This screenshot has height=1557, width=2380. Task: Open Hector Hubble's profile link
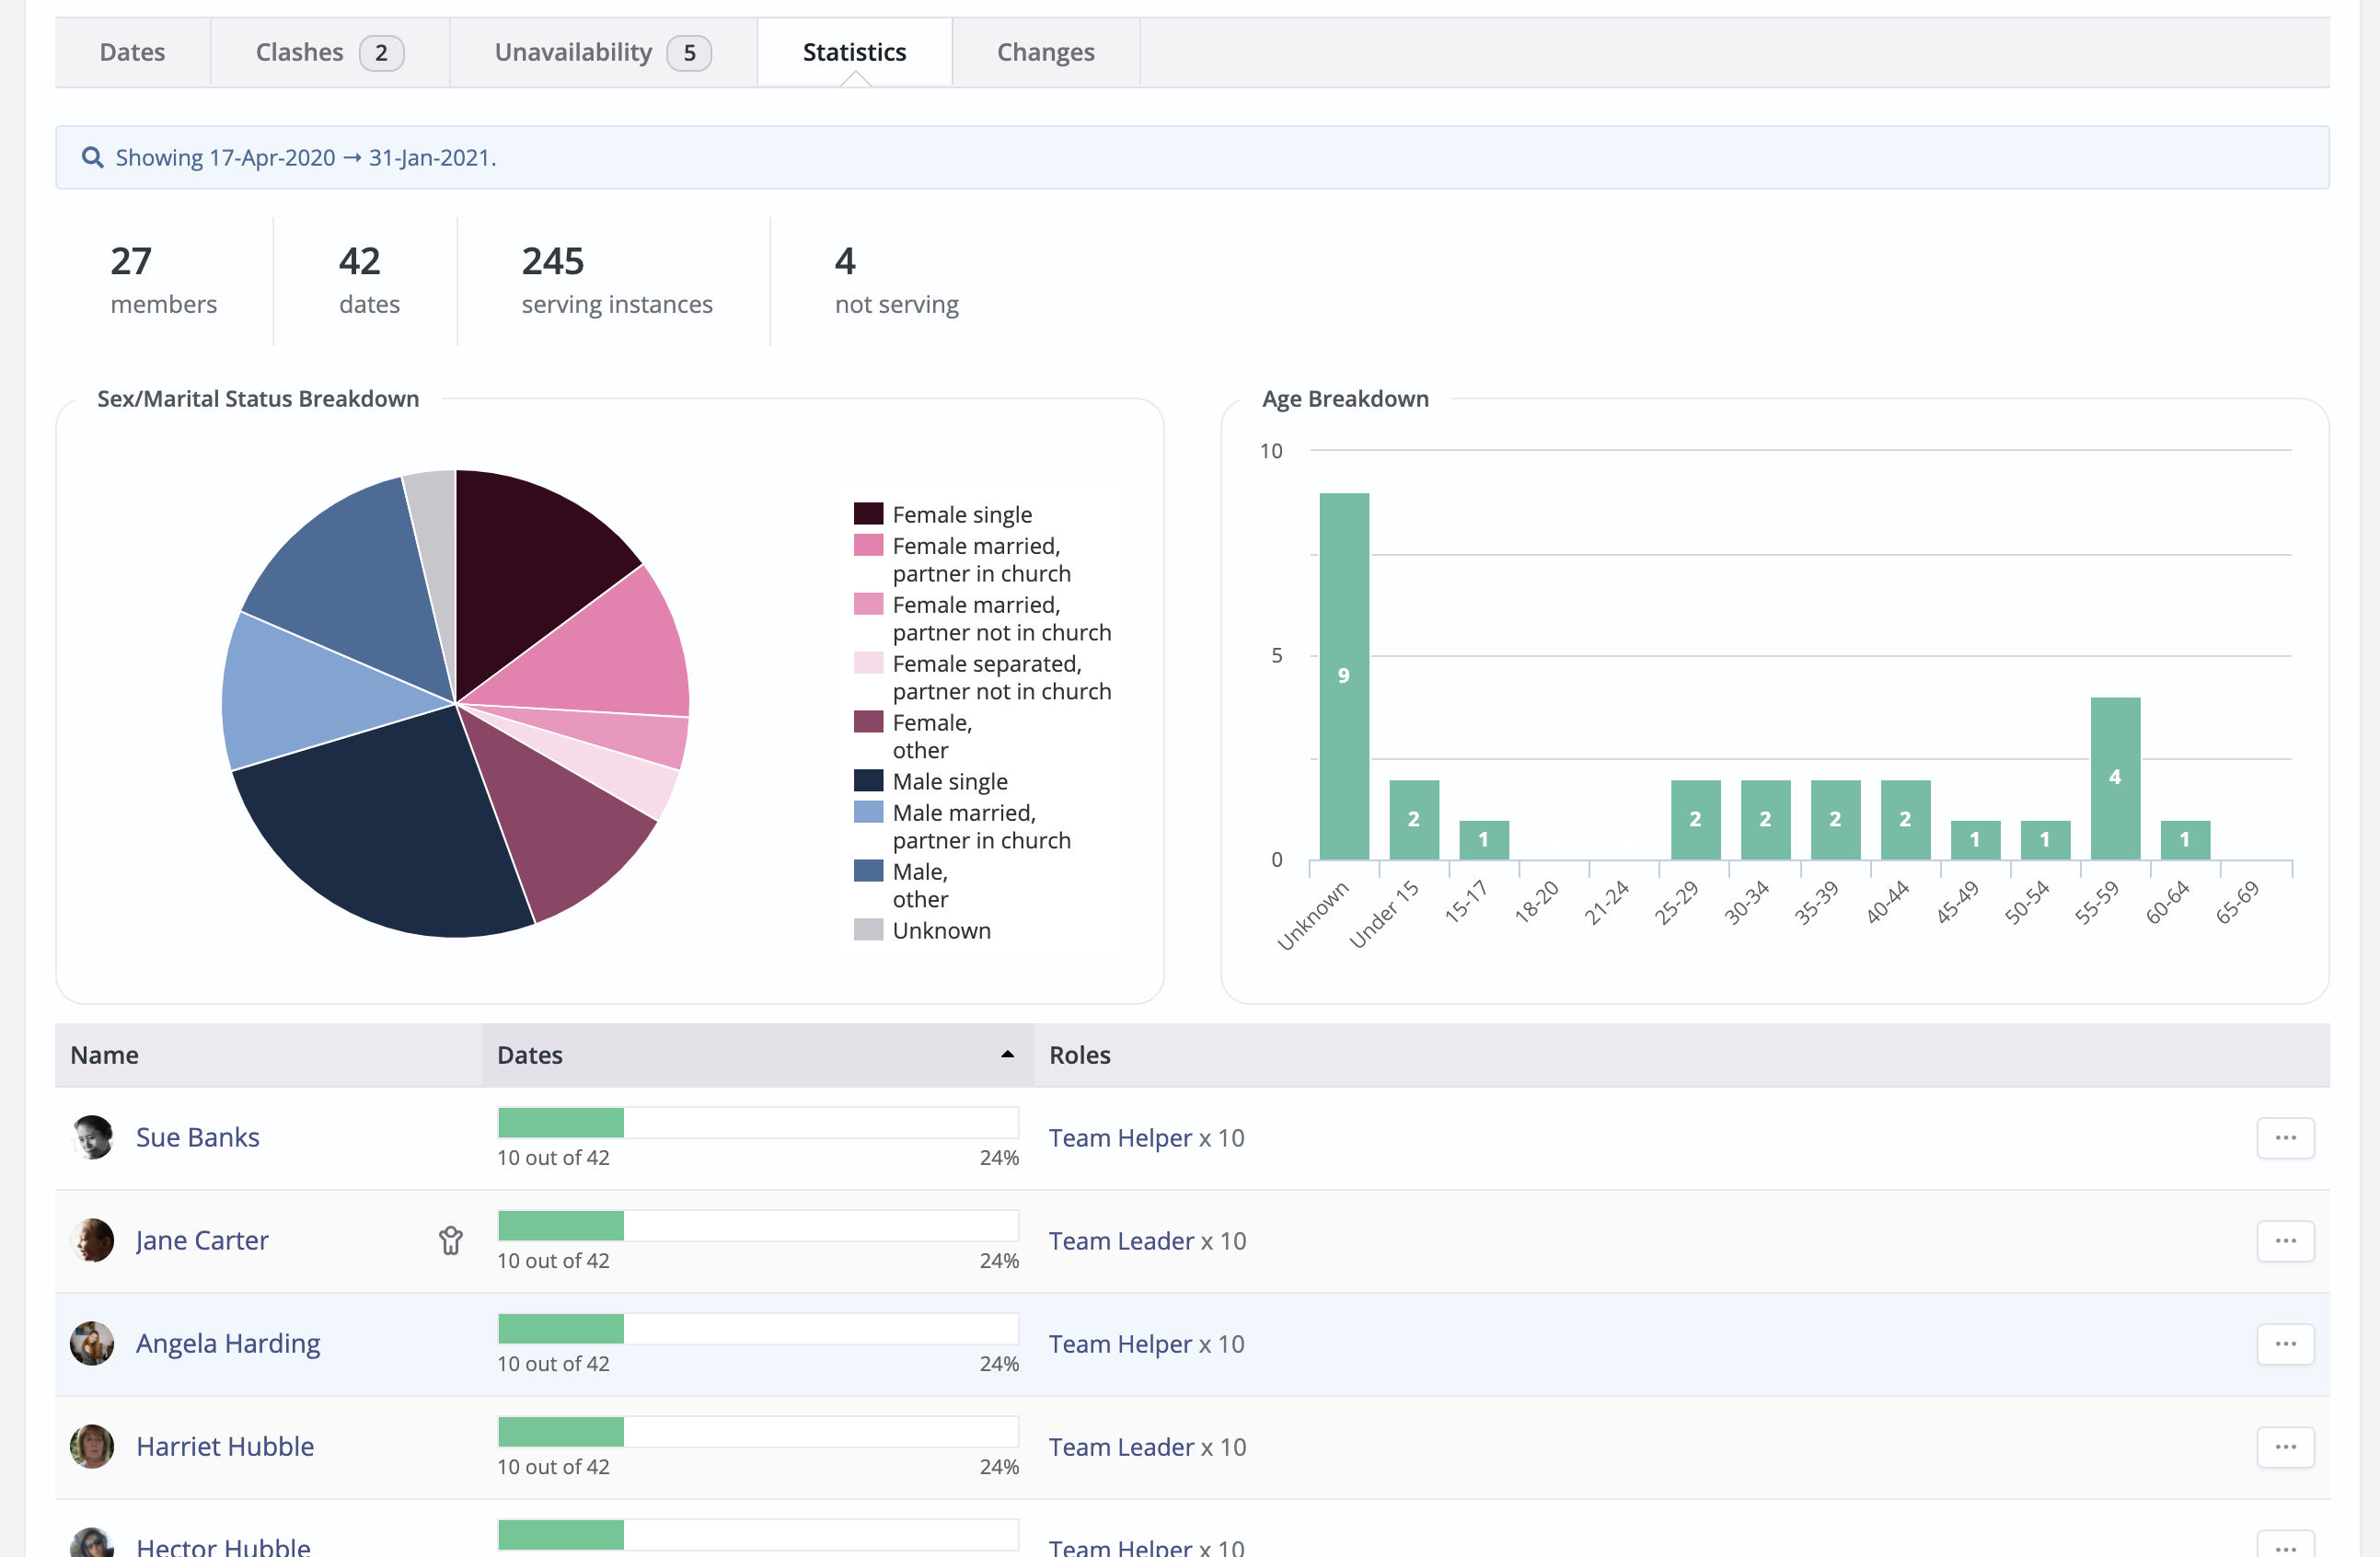[222, 1545]
